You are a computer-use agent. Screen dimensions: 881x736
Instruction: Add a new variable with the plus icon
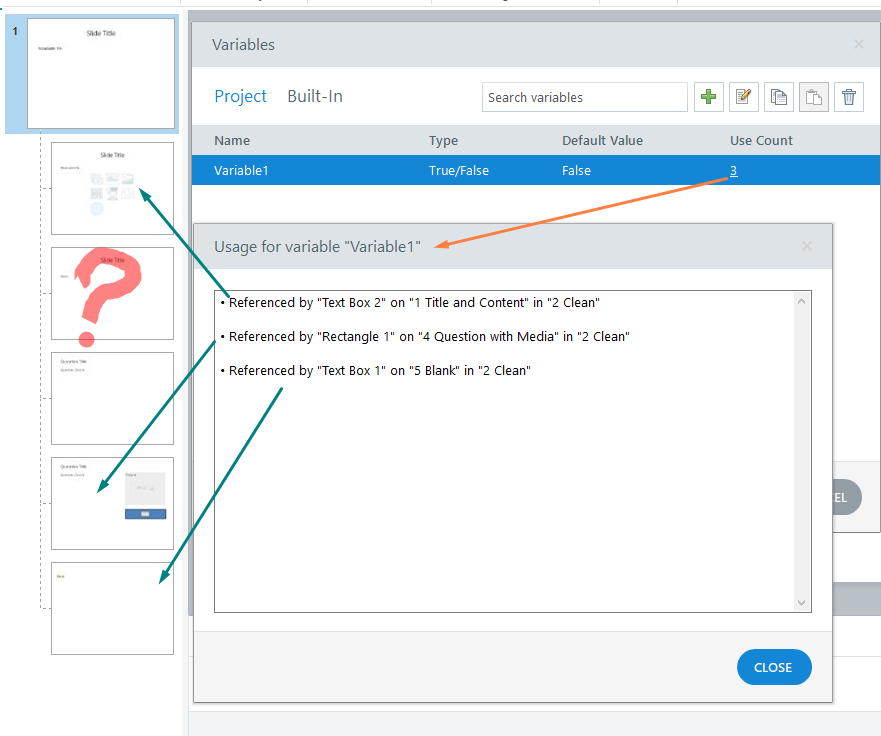coord(709,97)
